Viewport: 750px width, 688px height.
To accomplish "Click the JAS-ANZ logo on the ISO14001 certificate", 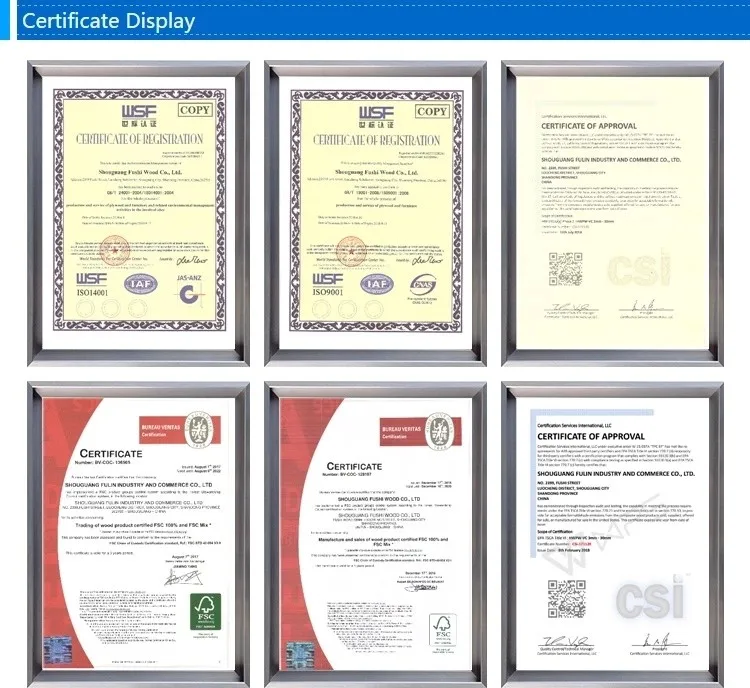I will [190, 290].
